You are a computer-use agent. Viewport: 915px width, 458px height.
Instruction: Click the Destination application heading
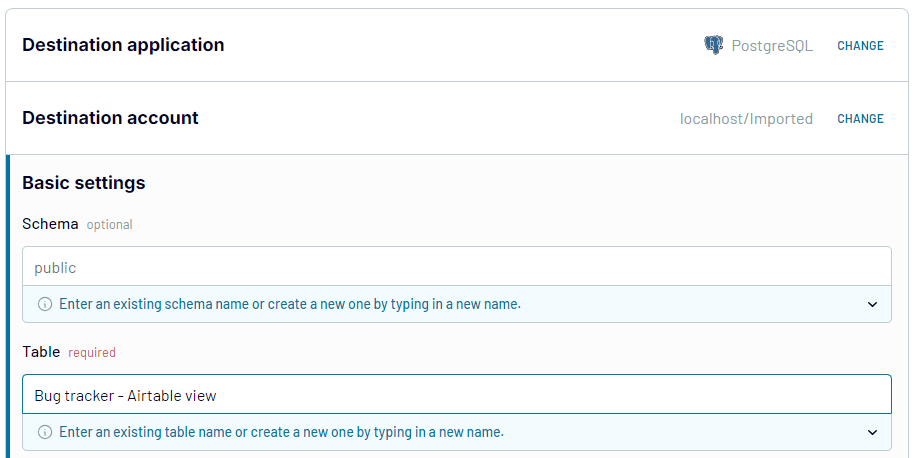click(x=123, y=45)
